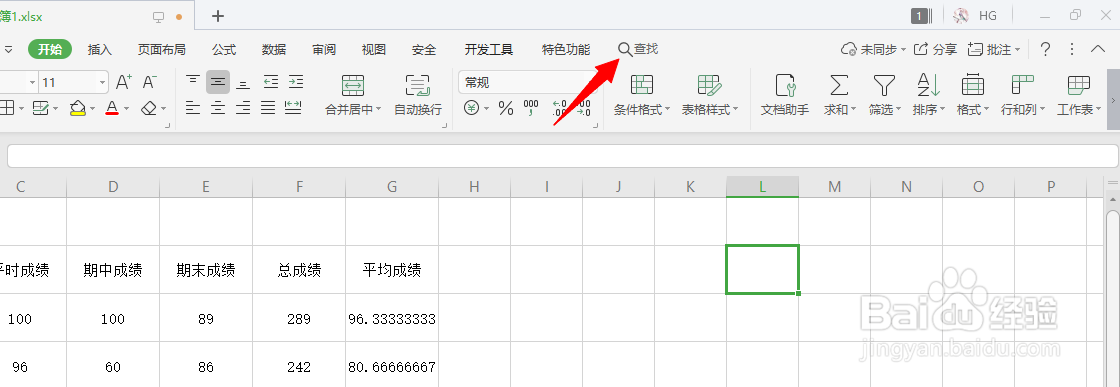Viewport: 1120px width, 387px height.
Task: Open the 数据 Data tab
Action: 274,49
